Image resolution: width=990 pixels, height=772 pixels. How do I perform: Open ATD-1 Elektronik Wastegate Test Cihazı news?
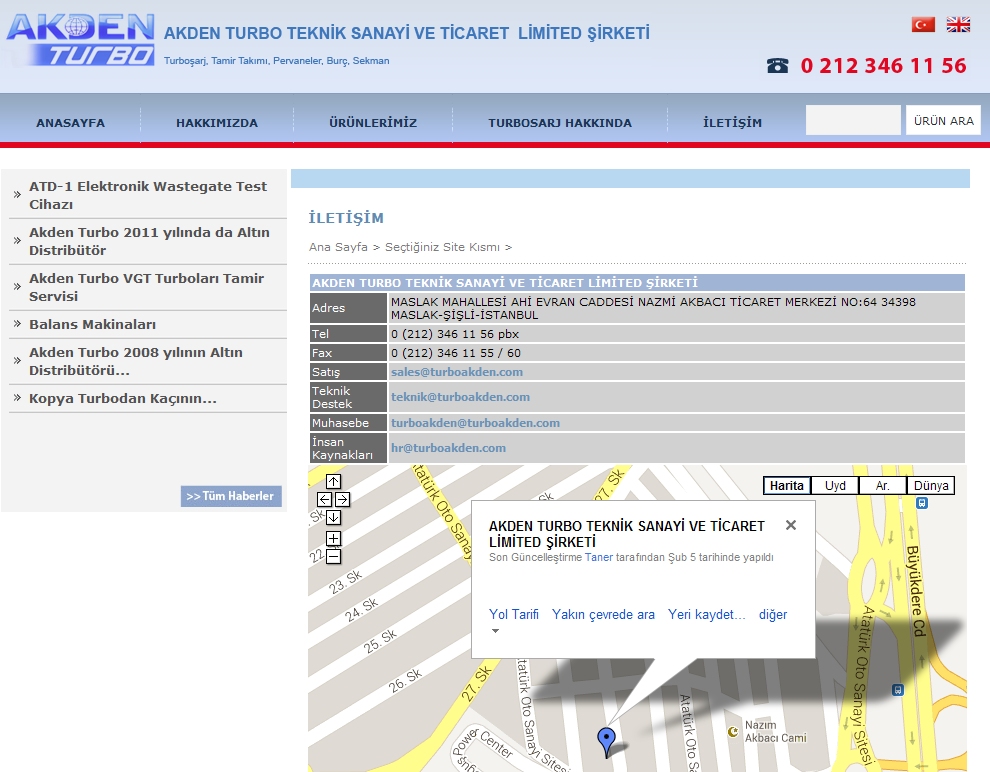coord(148,195)
